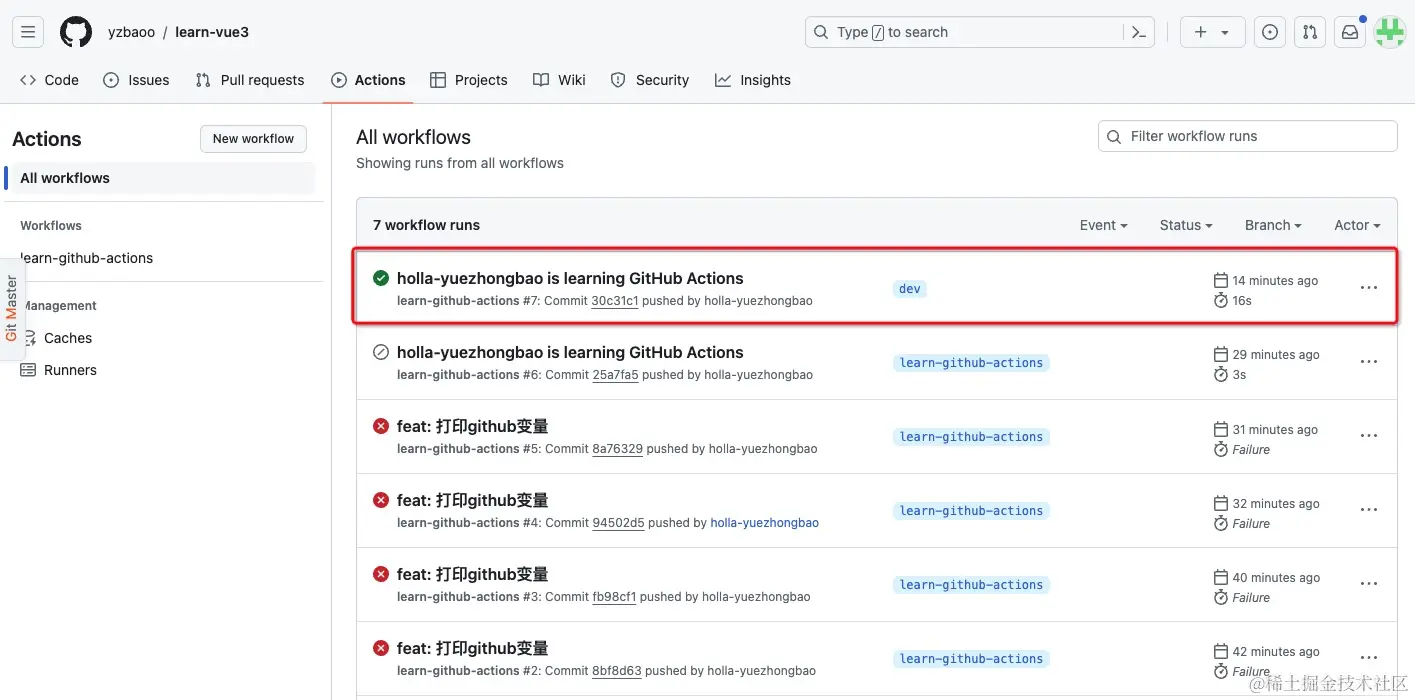Open the Security tab
This screenshot has width=1415, height=700.
[650, 80]
